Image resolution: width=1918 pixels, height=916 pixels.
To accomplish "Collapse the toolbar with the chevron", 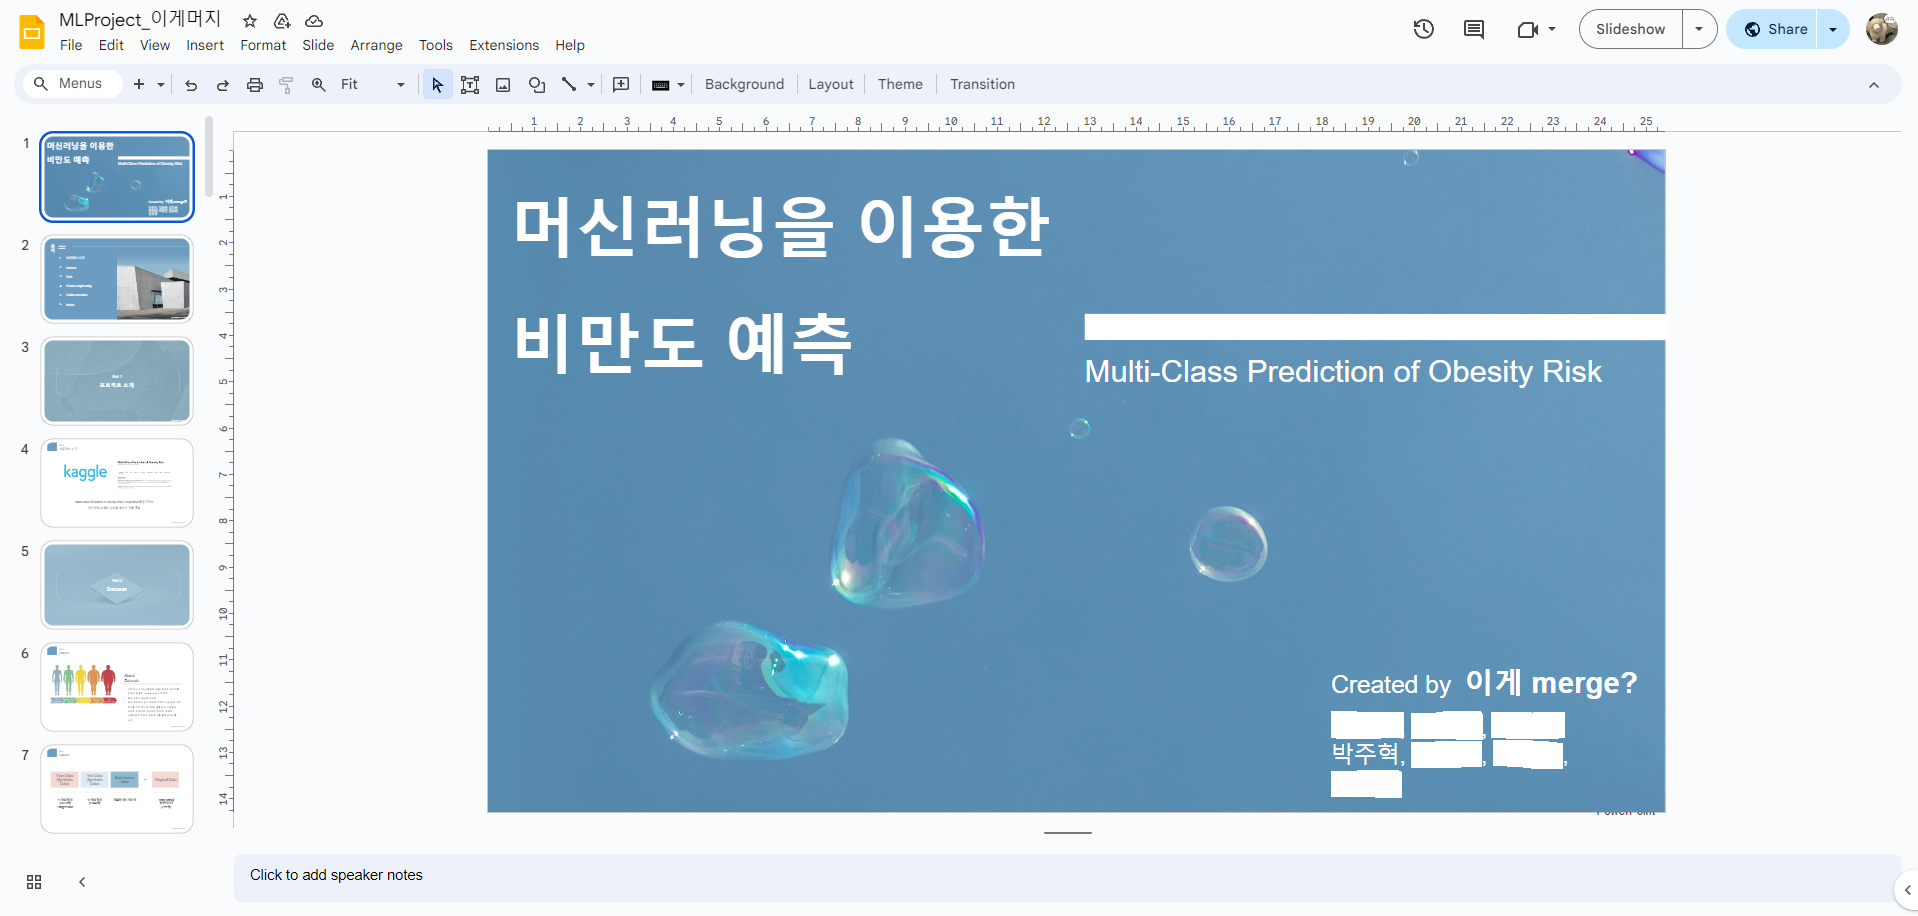I will pos(1874,84).
